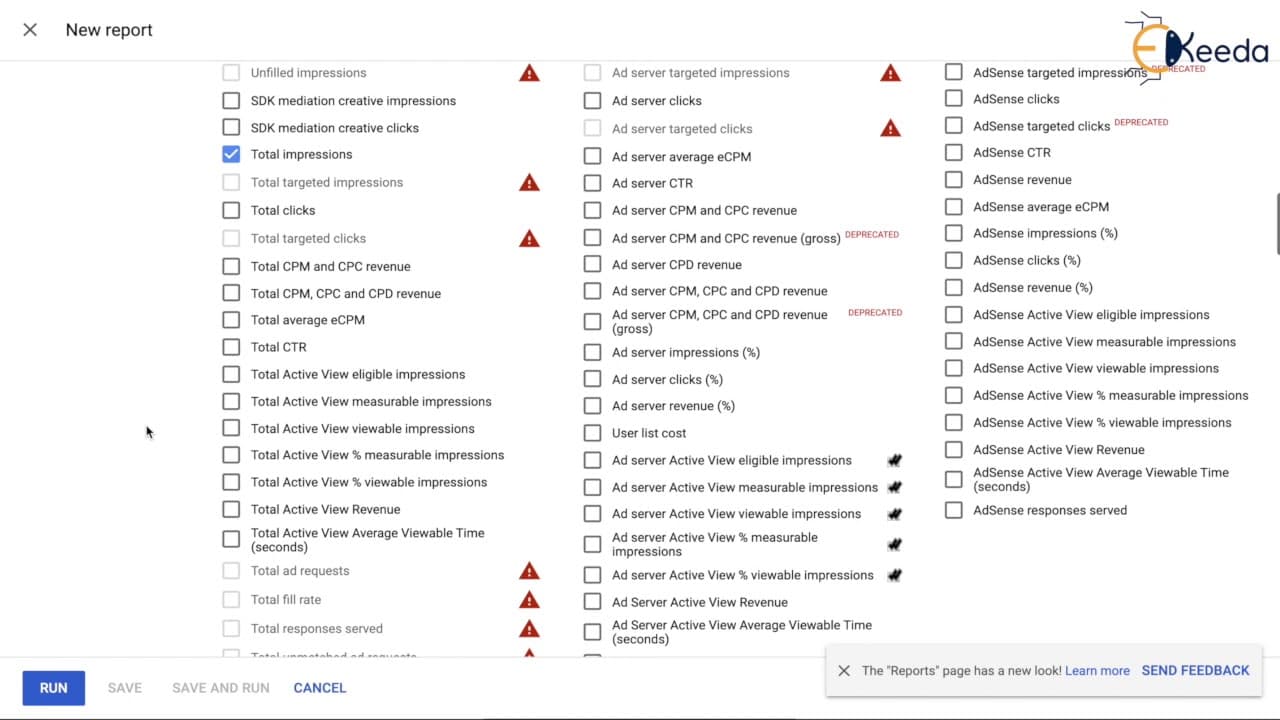The height and width of the screenshot is (720, 1280).
Task: Enable the Total clicks checkbox
Action: point(231,210)
